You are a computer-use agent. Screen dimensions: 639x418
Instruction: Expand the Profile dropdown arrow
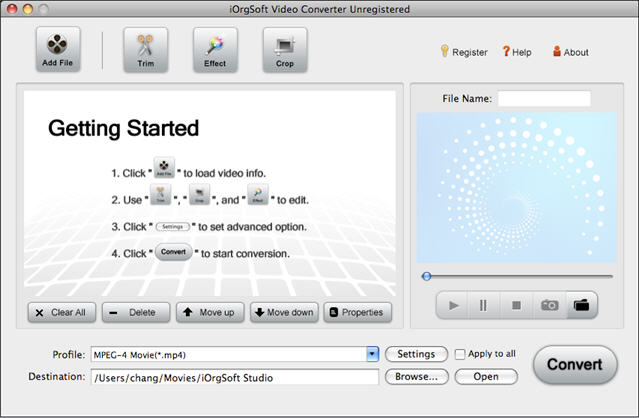[372, 354]
